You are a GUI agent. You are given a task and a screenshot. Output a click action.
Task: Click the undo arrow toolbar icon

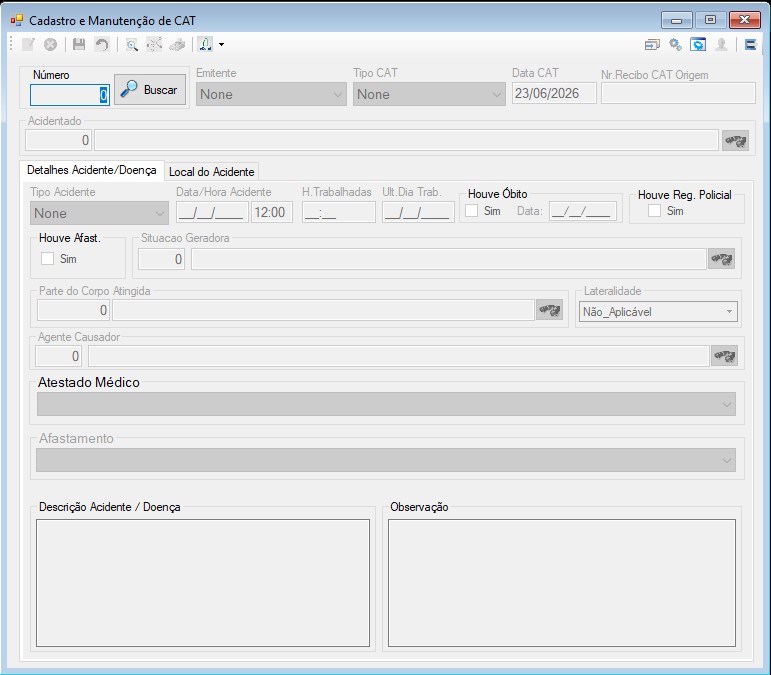click(x=102, y=45)
